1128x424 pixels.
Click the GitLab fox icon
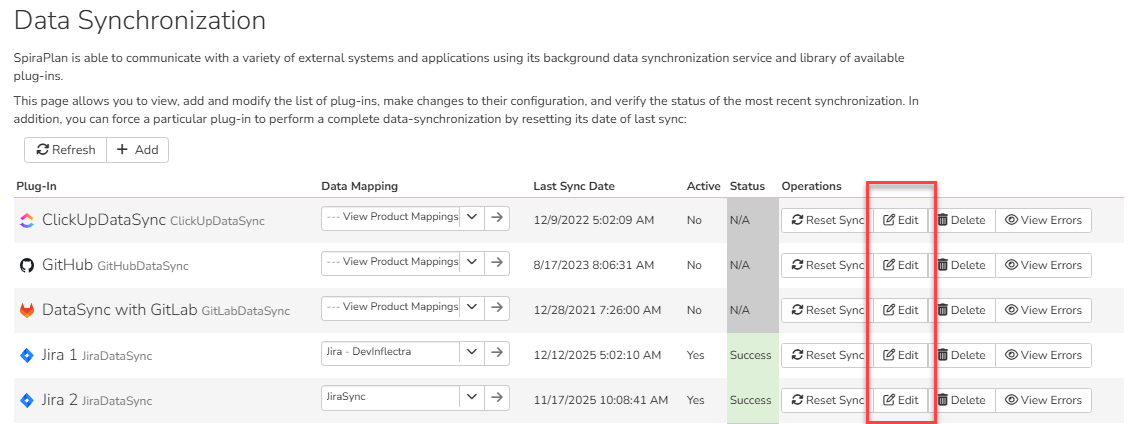click(x=27, y=310)
